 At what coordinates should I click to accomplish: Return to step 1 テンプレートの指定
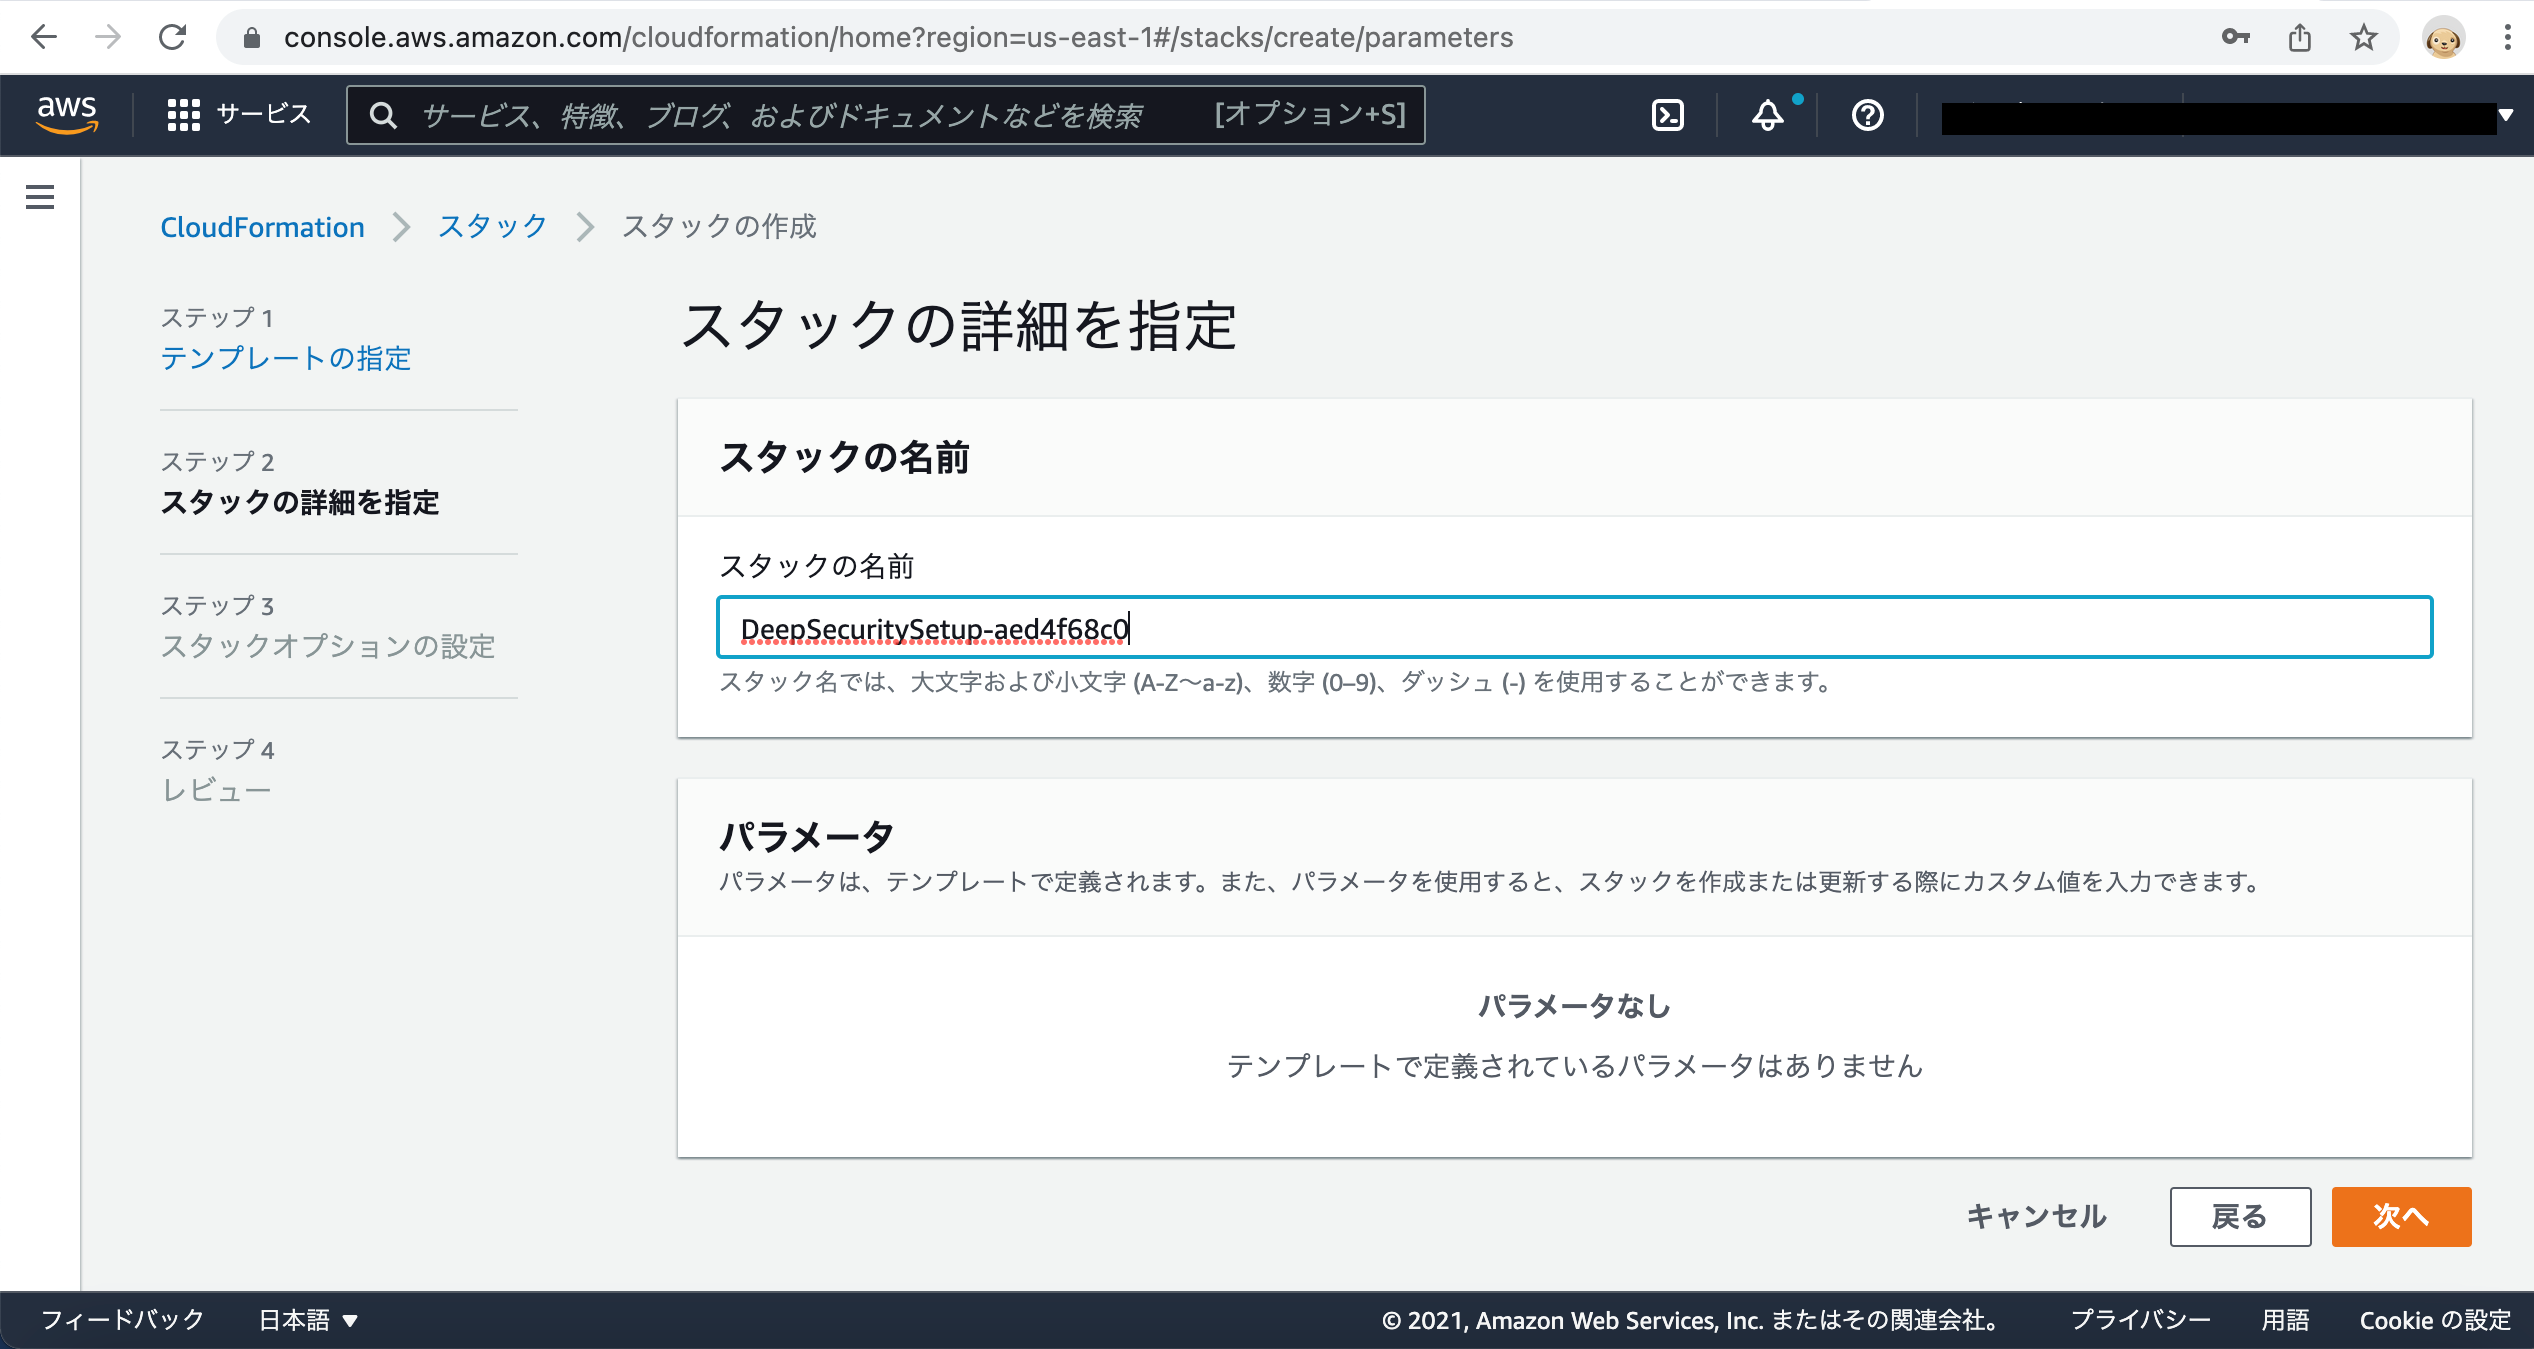[x=286, y=358]
